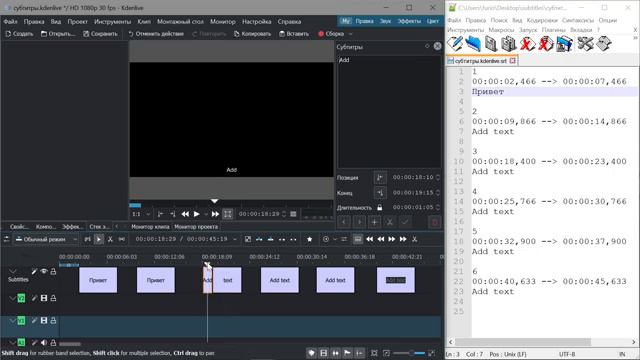
Task: Open Kdenlive menu Проект
Action: point(78,22)
